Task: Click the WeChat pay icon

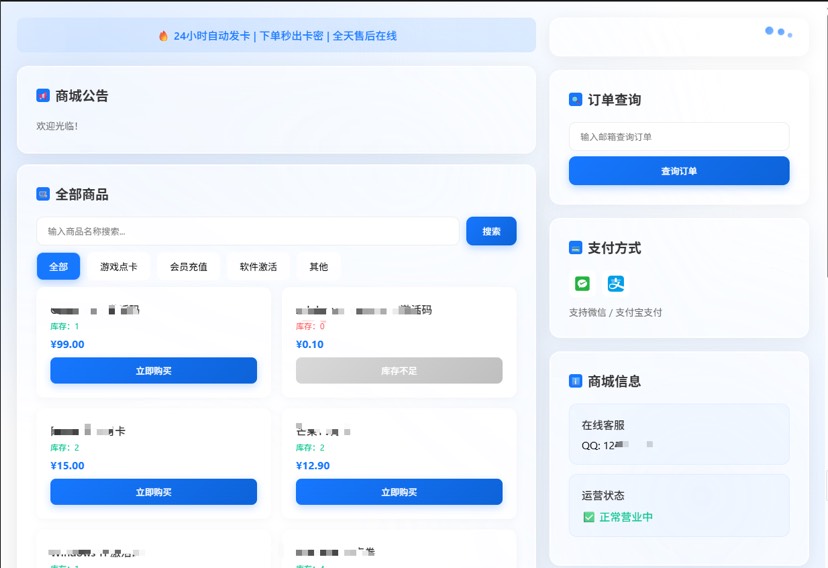Action: [x=582, y=284]
